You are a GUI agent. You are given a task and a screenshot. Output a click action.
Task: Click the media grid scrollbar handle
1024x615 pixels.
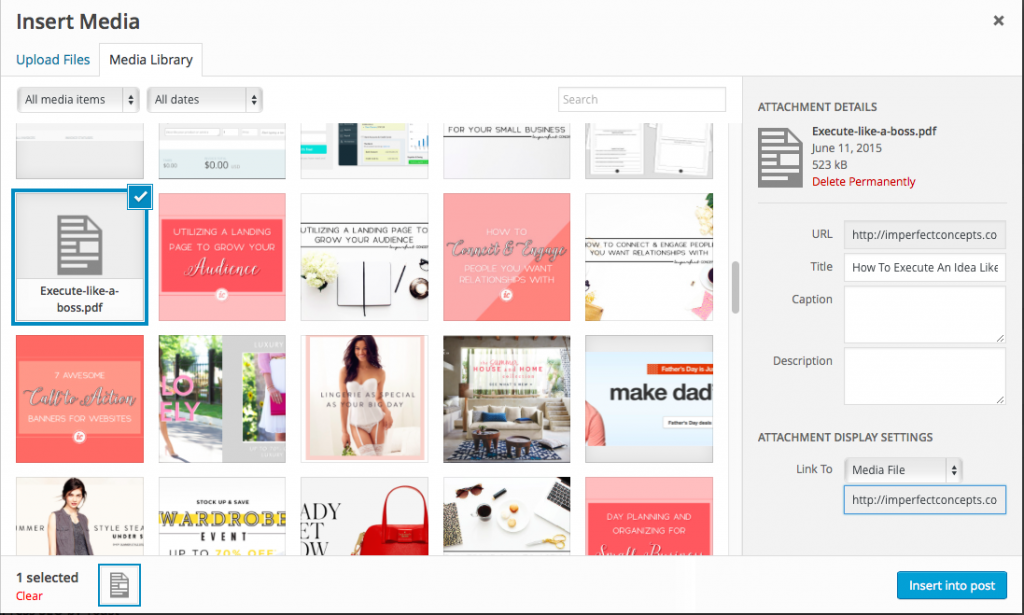coord(735,287)
